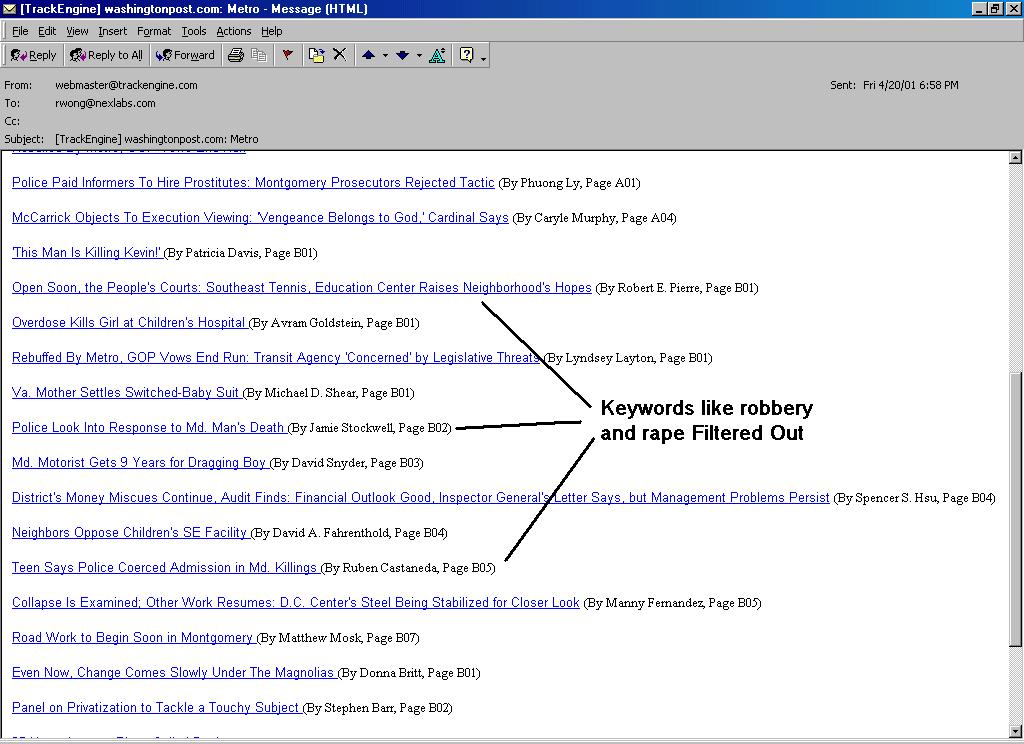Open the People's Courts article link
The image size is (1024, 744).
click(302, 287)
